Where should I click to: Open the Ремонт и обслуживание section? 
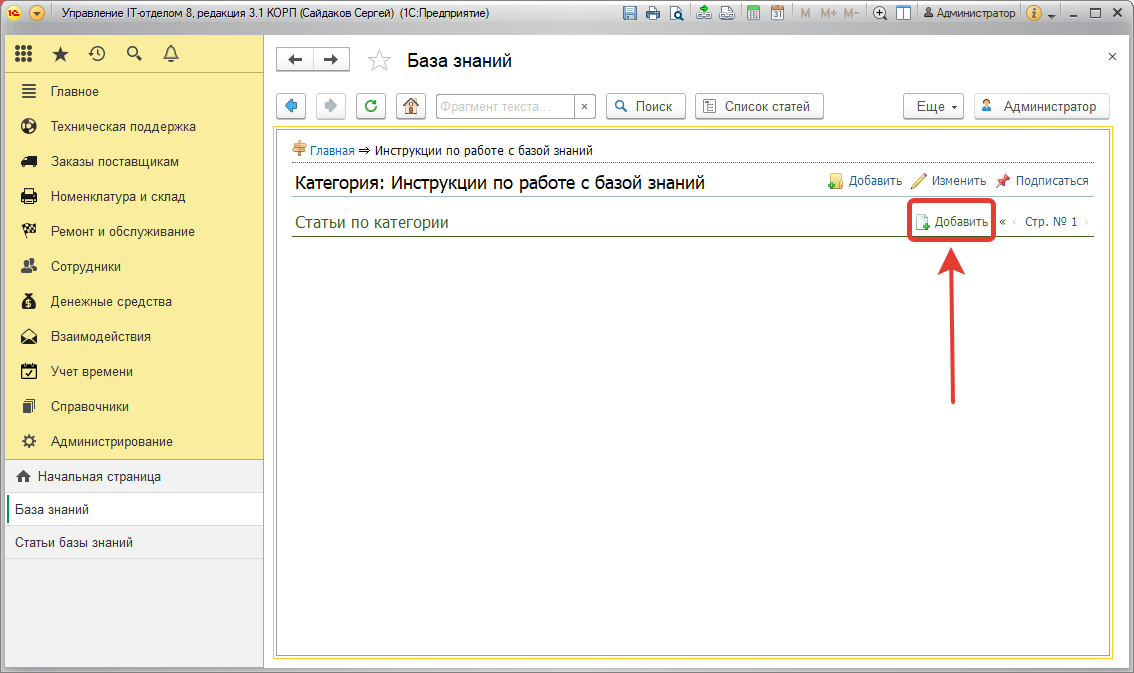click(x=134, y=231)
